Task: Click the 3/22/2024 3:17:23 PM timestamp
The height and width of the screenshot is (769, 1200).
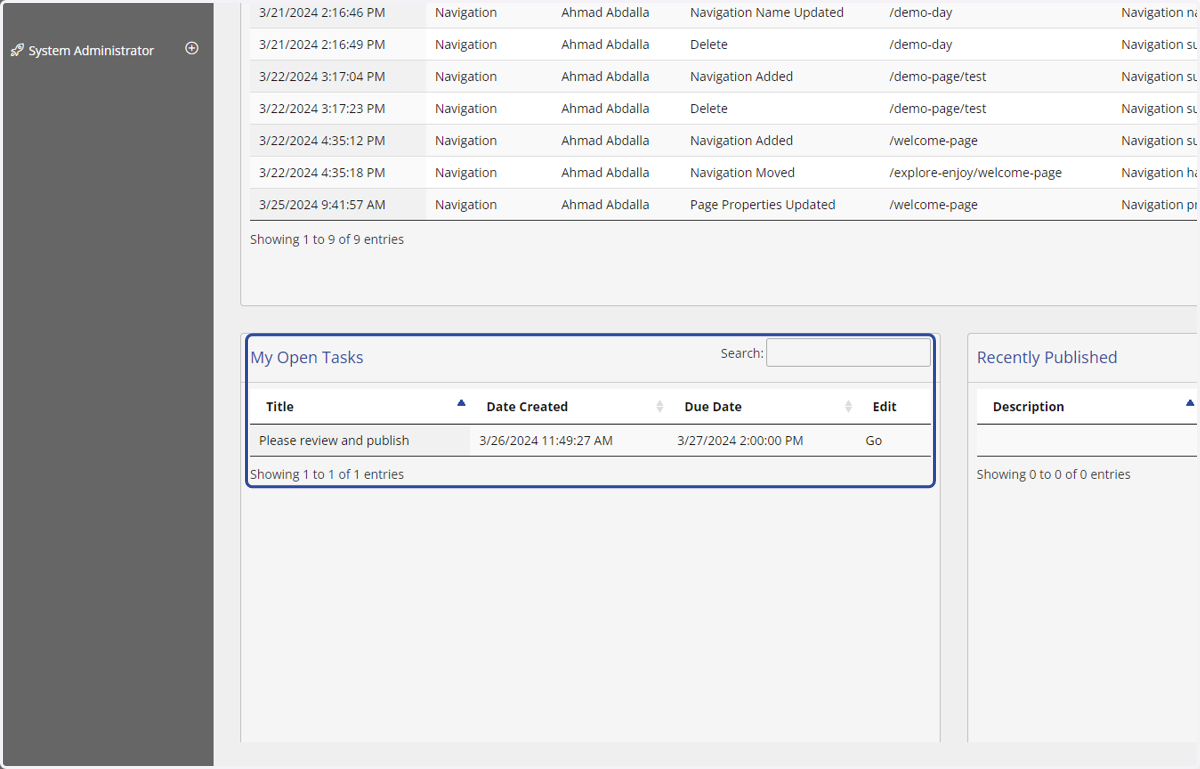Action: click(322, 108)
